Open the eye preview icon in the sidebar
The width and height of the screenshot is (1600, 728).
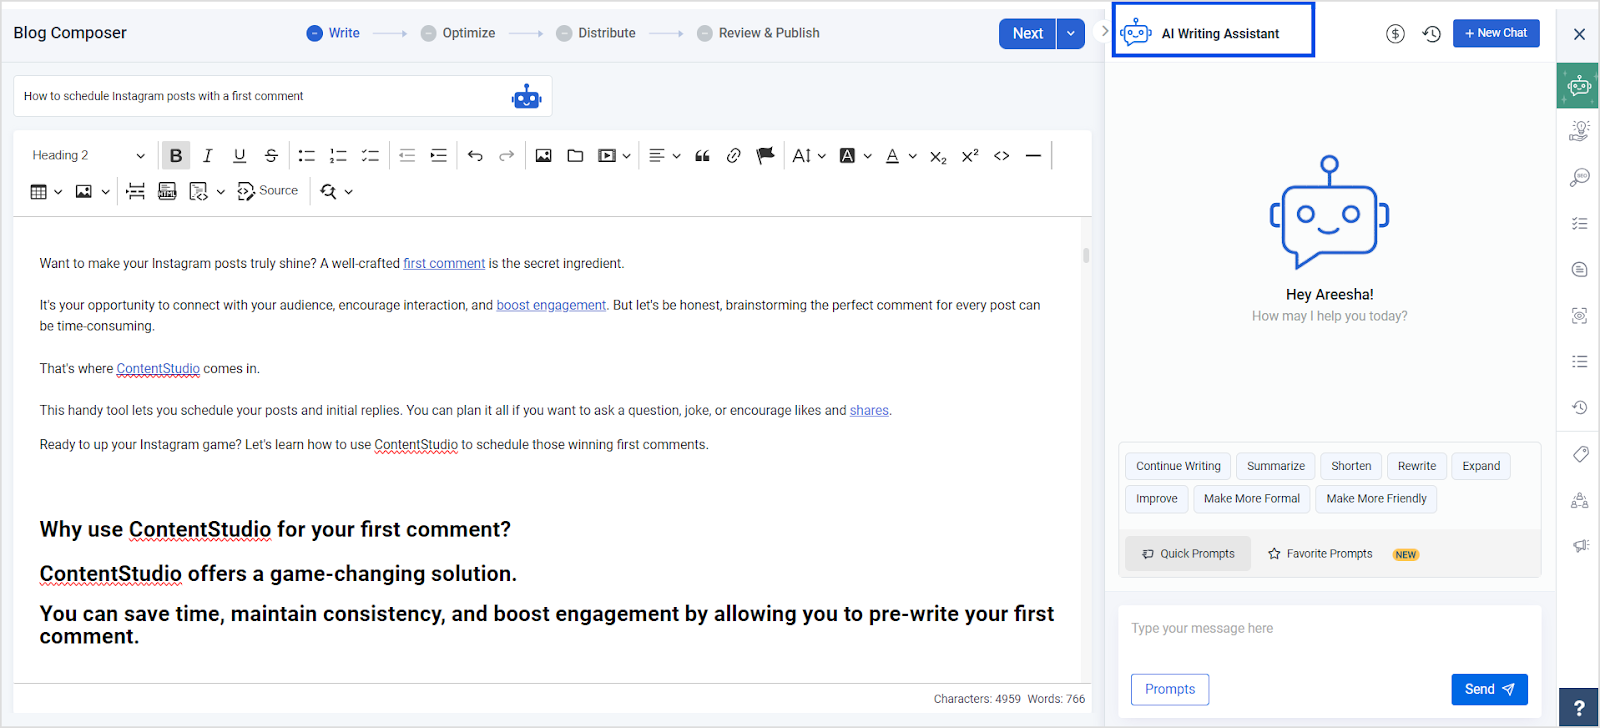[1579, 316]
